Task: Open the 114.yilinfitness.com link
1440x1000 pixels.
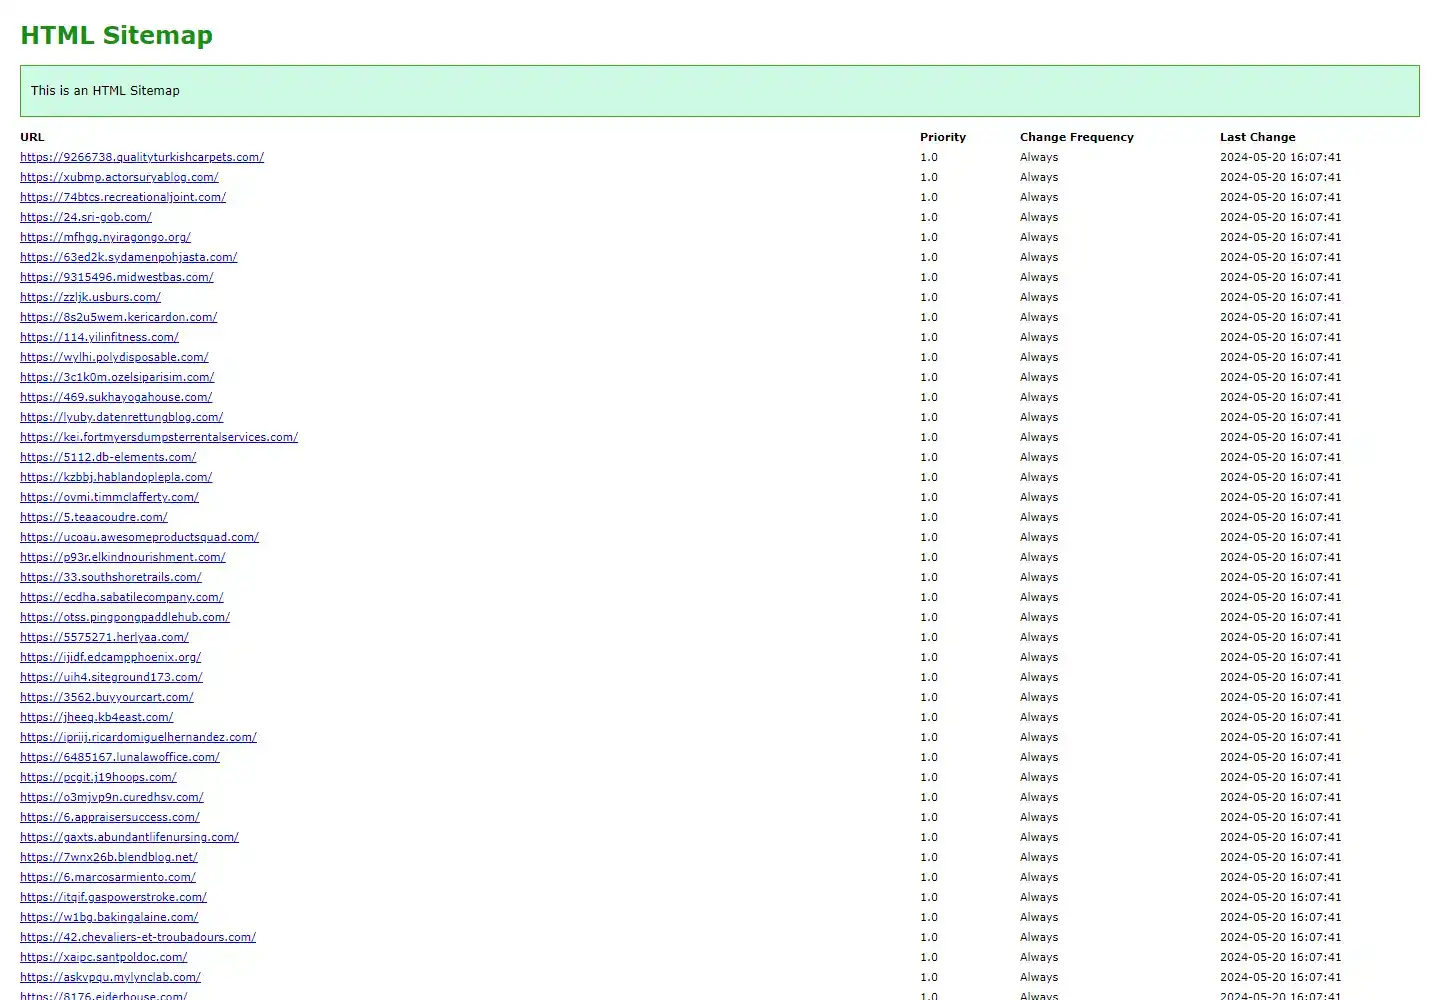Action: [99, 337]
